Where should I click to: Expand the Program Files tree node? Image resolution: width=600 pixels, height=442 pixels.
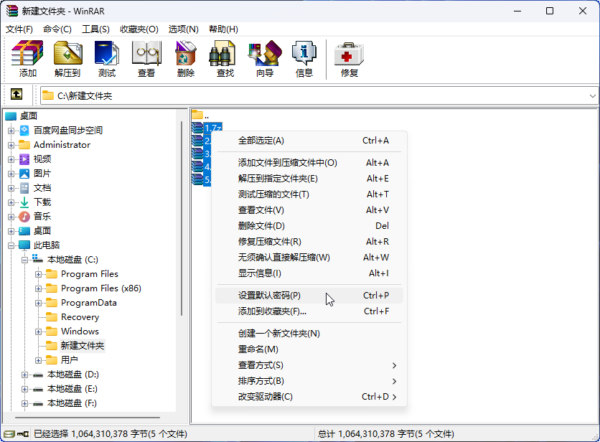(39, 274)
